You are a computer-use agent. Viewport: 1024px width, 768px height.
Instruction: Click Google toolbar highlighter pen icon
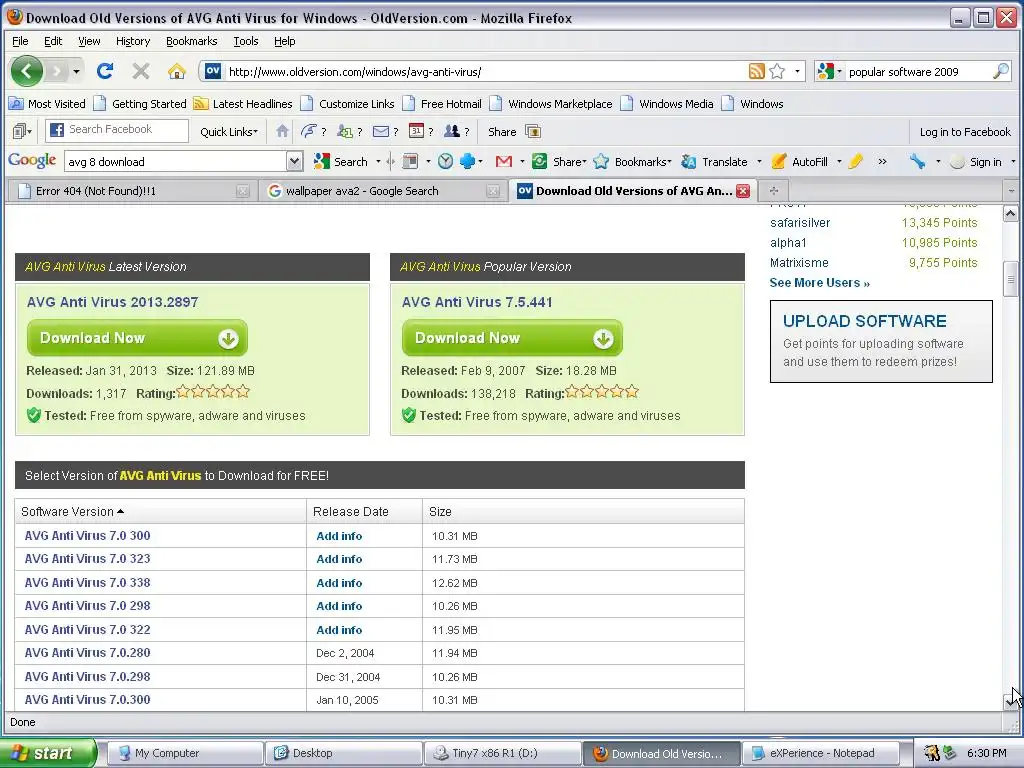coord(856,161)
